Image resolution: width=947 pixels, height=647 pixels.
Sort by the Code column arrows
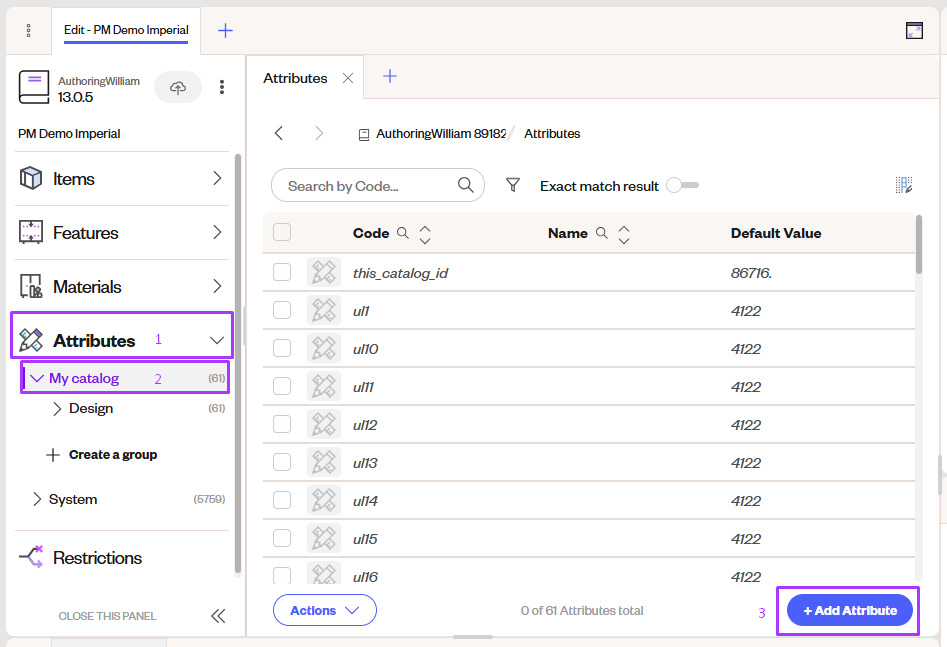tap(425, 234)
